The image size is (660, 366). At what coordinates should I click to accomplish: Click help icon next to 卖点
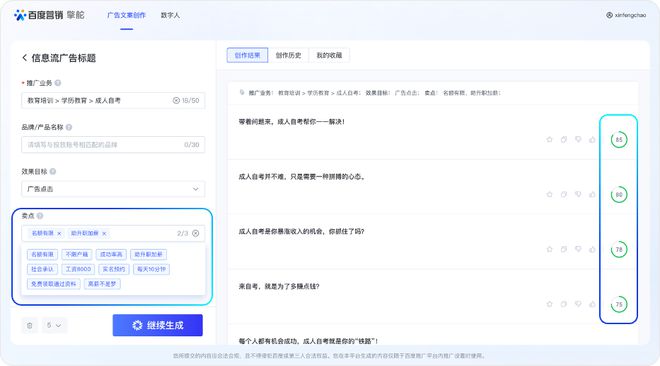pos(40,216)
